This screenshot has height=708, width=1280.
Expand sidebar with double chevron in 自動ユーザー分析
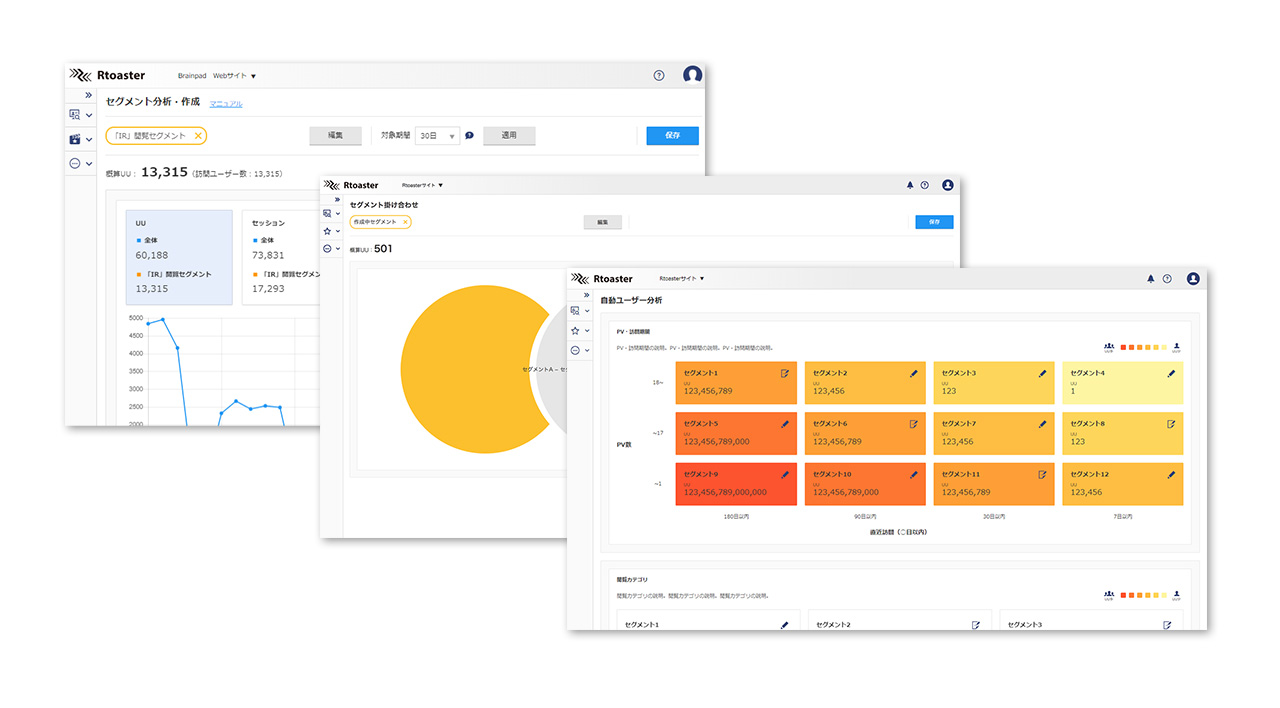(588, 296)
